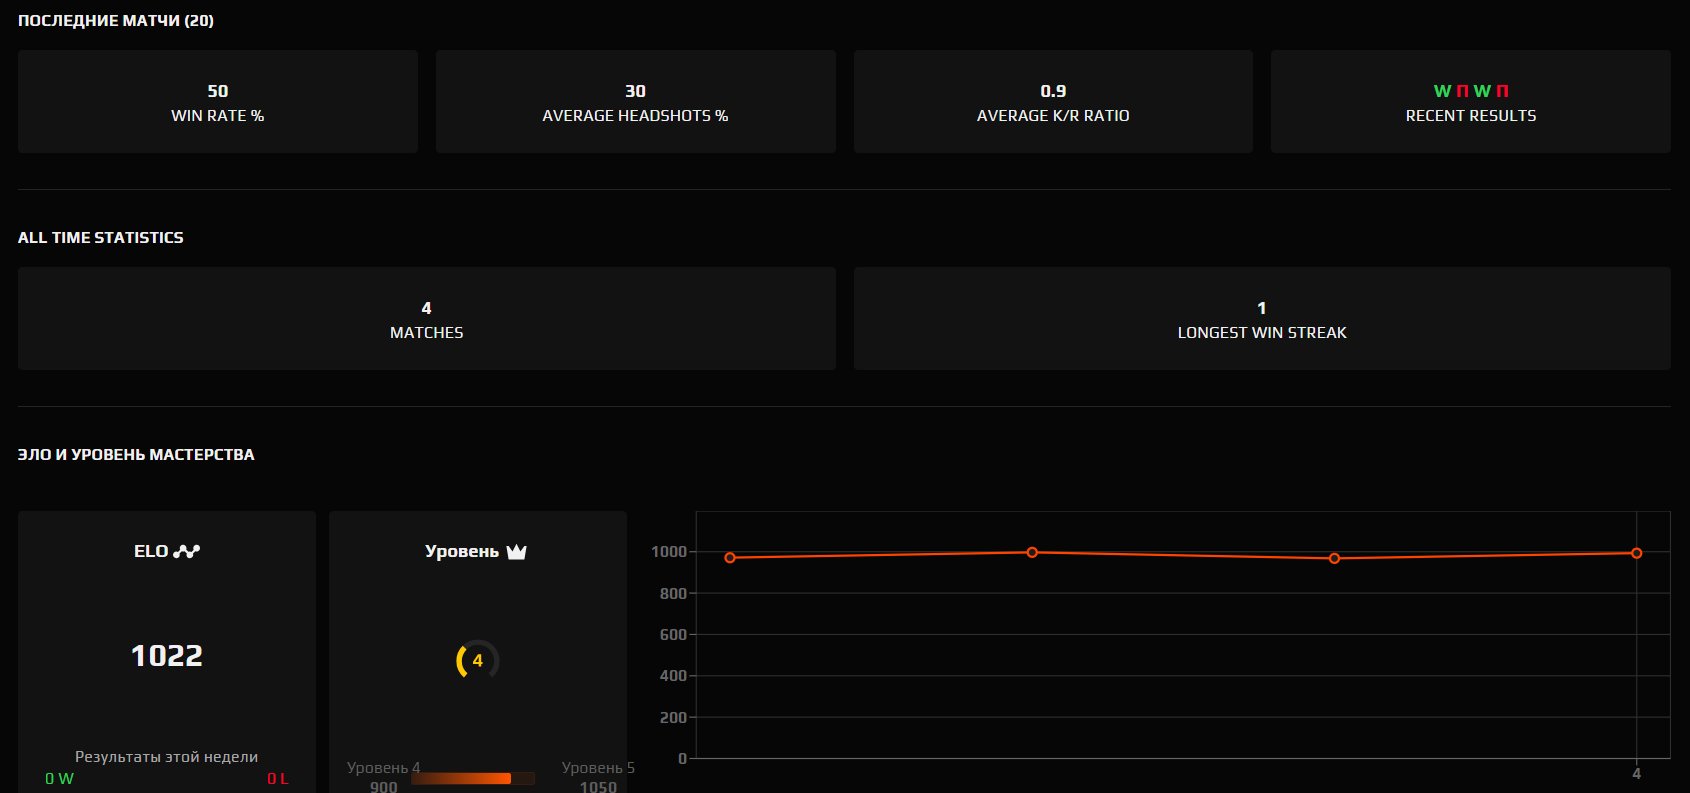
Task: Click the Longest Win Streak card
Action: tap(1262, 319)
